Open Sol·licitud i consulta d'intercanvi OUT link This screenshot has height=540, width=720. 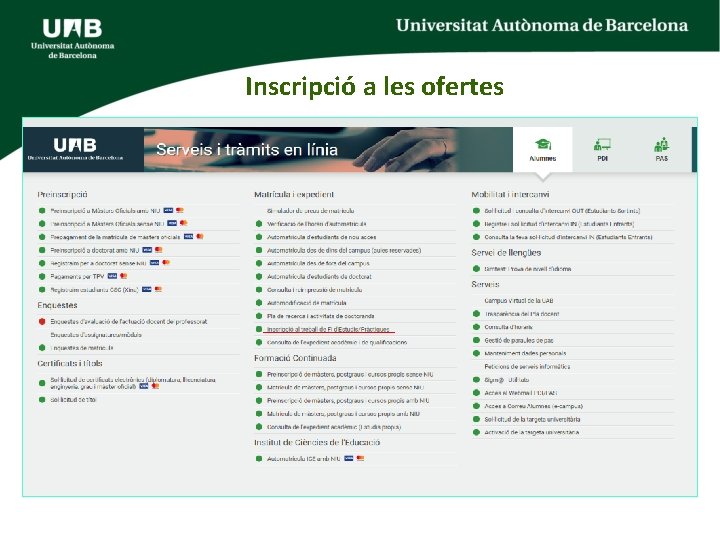[x=562, y=211]
